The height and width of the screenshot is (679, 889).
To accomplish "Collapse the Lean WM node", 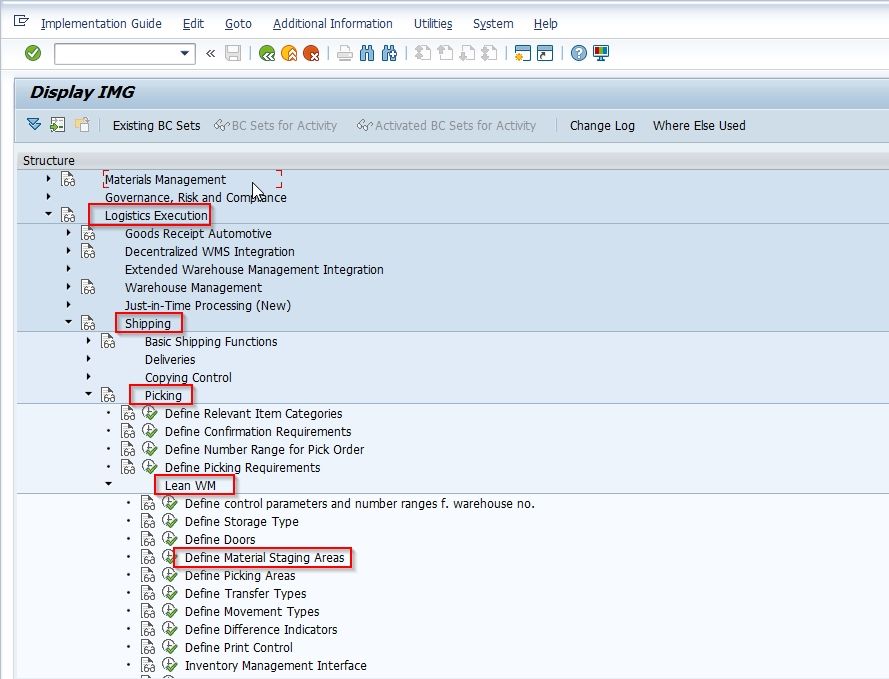I will point(108,484).
